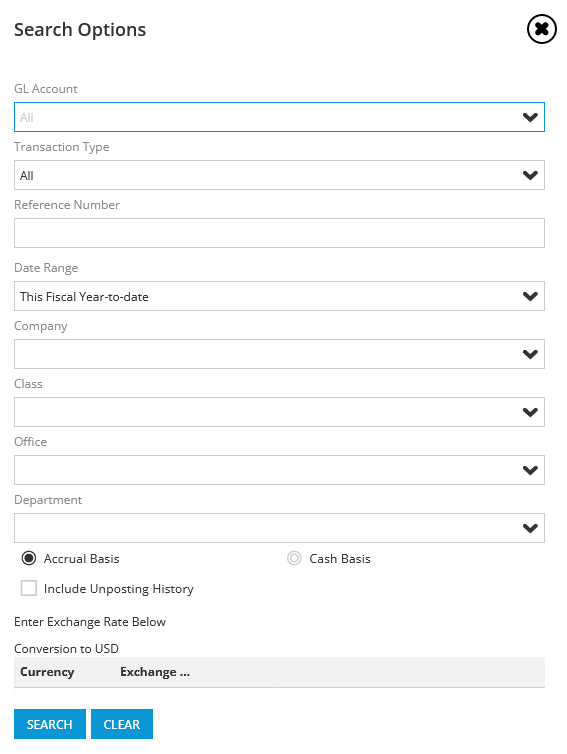Viewport: 567px width, 754px height.
Task: Expand the Transaction Type dropdown chevron
Action: click(530, 175)
